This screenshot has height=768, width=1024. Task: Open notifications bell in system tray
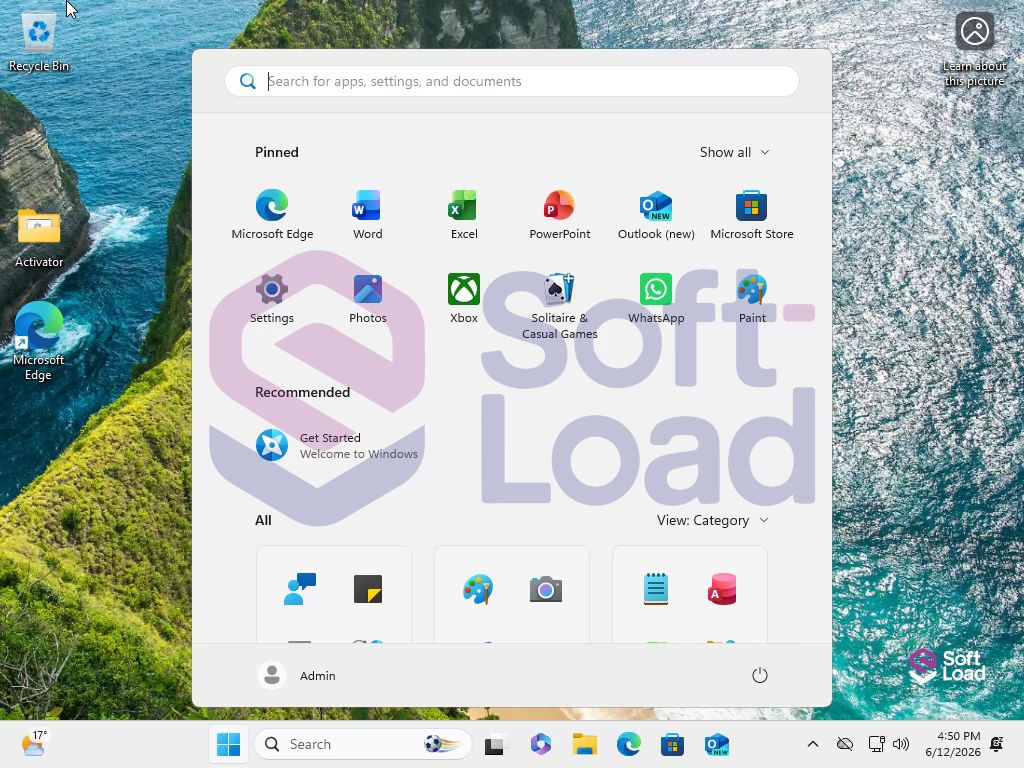click(997, 744)
